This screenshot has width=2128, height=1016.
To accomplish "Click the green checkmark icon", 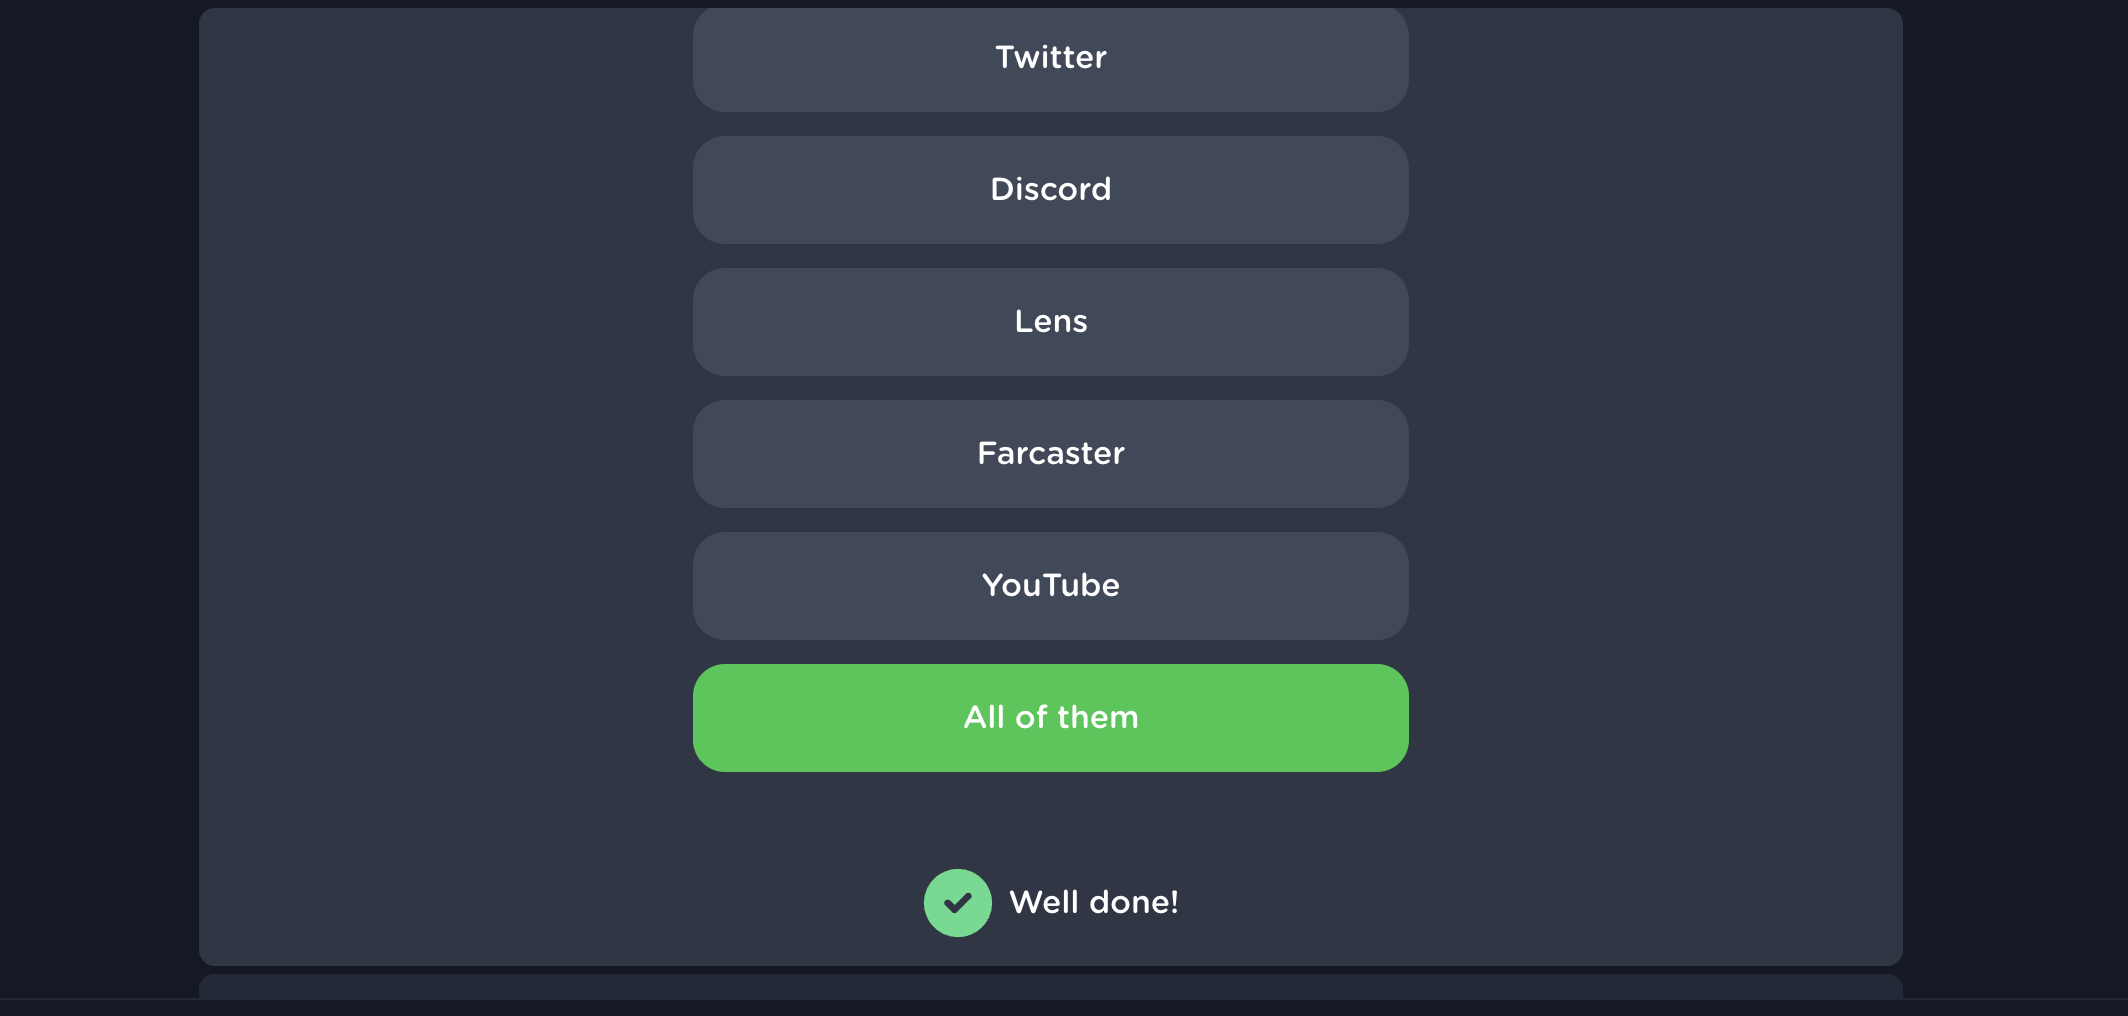I will pyautogui.click(x=957, y=902).
